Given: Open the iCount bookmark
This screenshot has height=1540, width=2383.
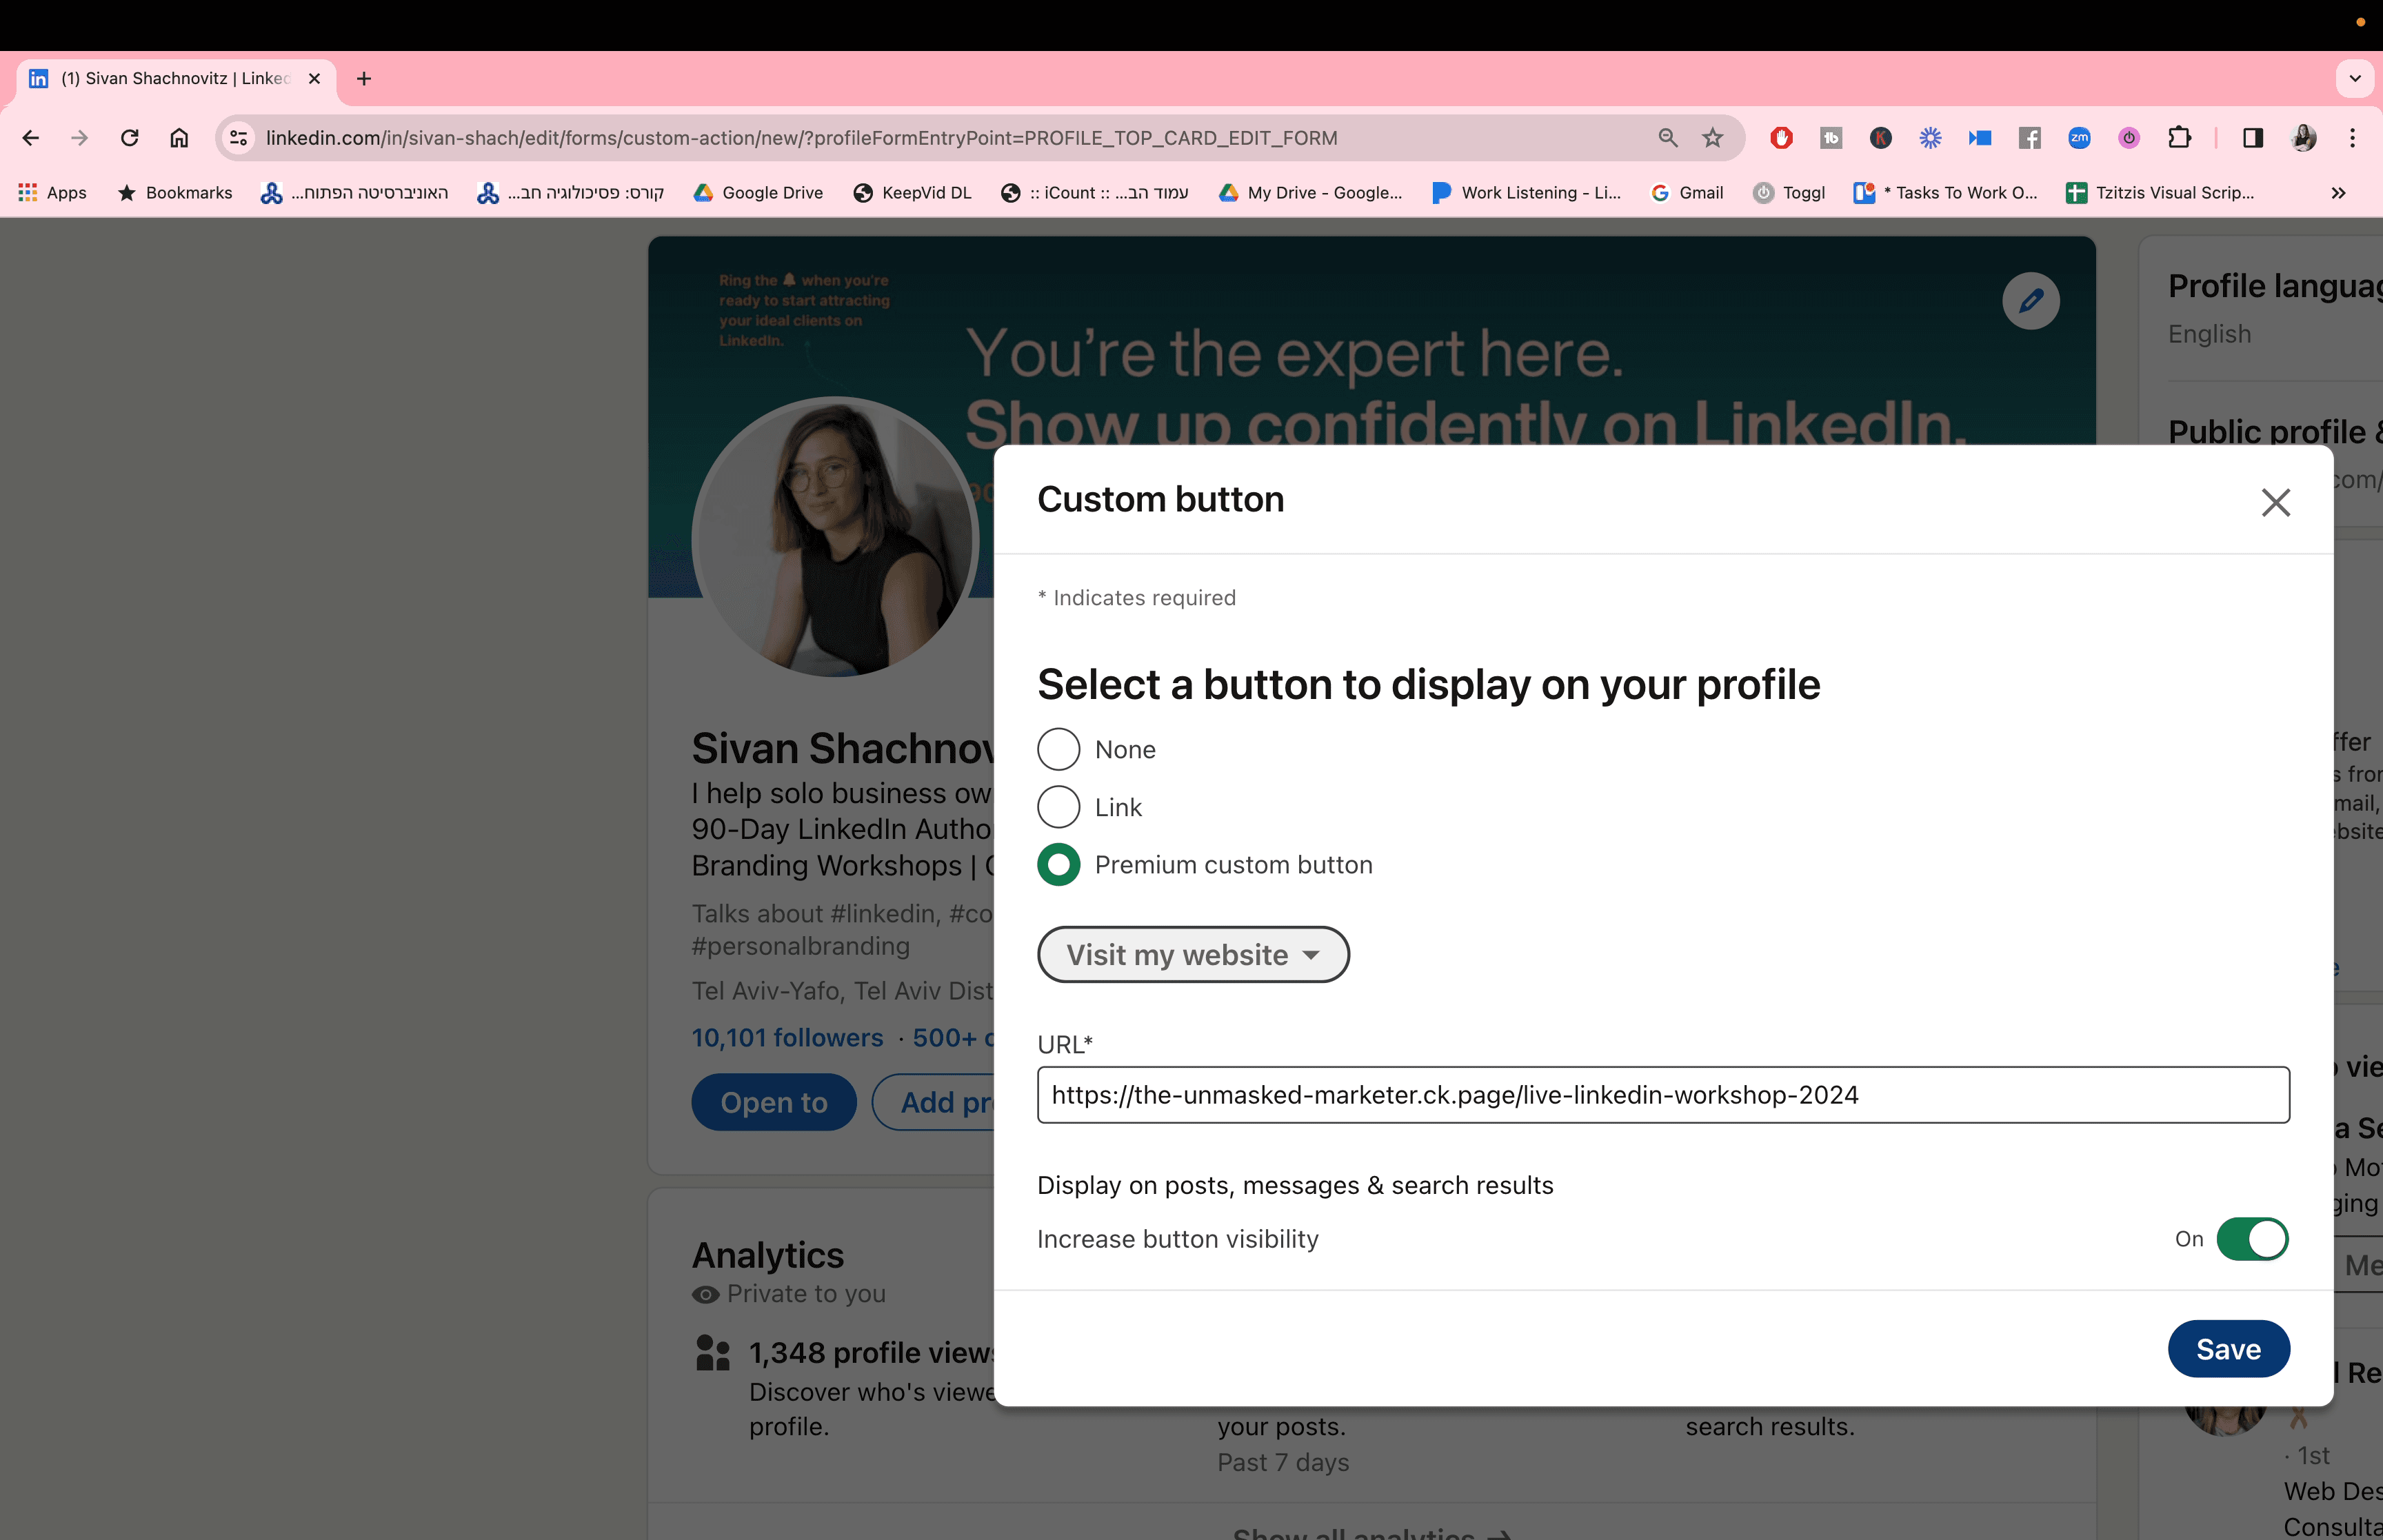Looking at the screenshot, I should point(1095,193).
